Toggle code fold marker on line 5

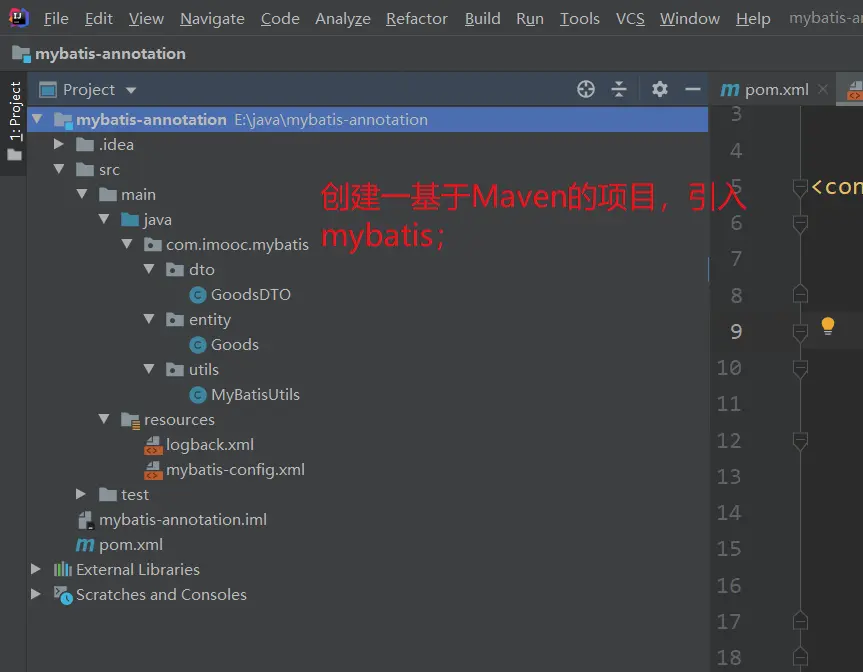799,187
